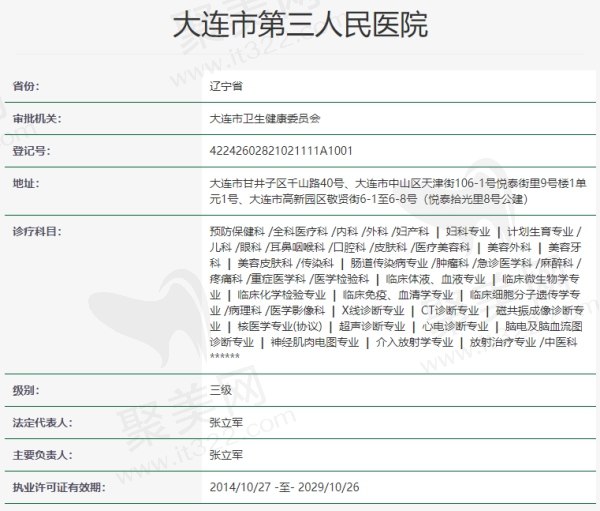Screen dimensions: 600x511
Task: Click the 计划生育专业 entry
Action: (540, 232)
